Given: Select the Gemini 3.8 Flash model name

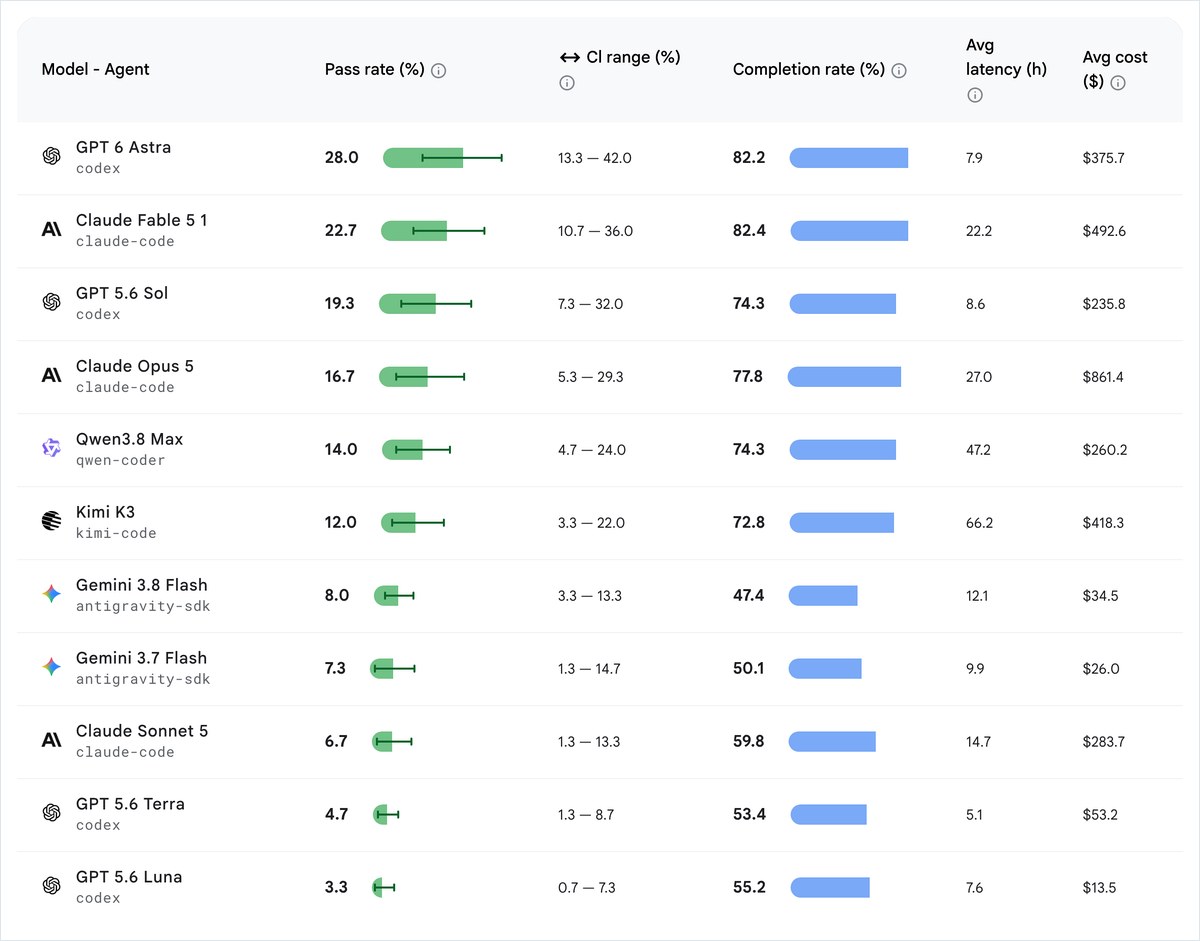Looking at the screenshot, I should (x=141, y=585).
